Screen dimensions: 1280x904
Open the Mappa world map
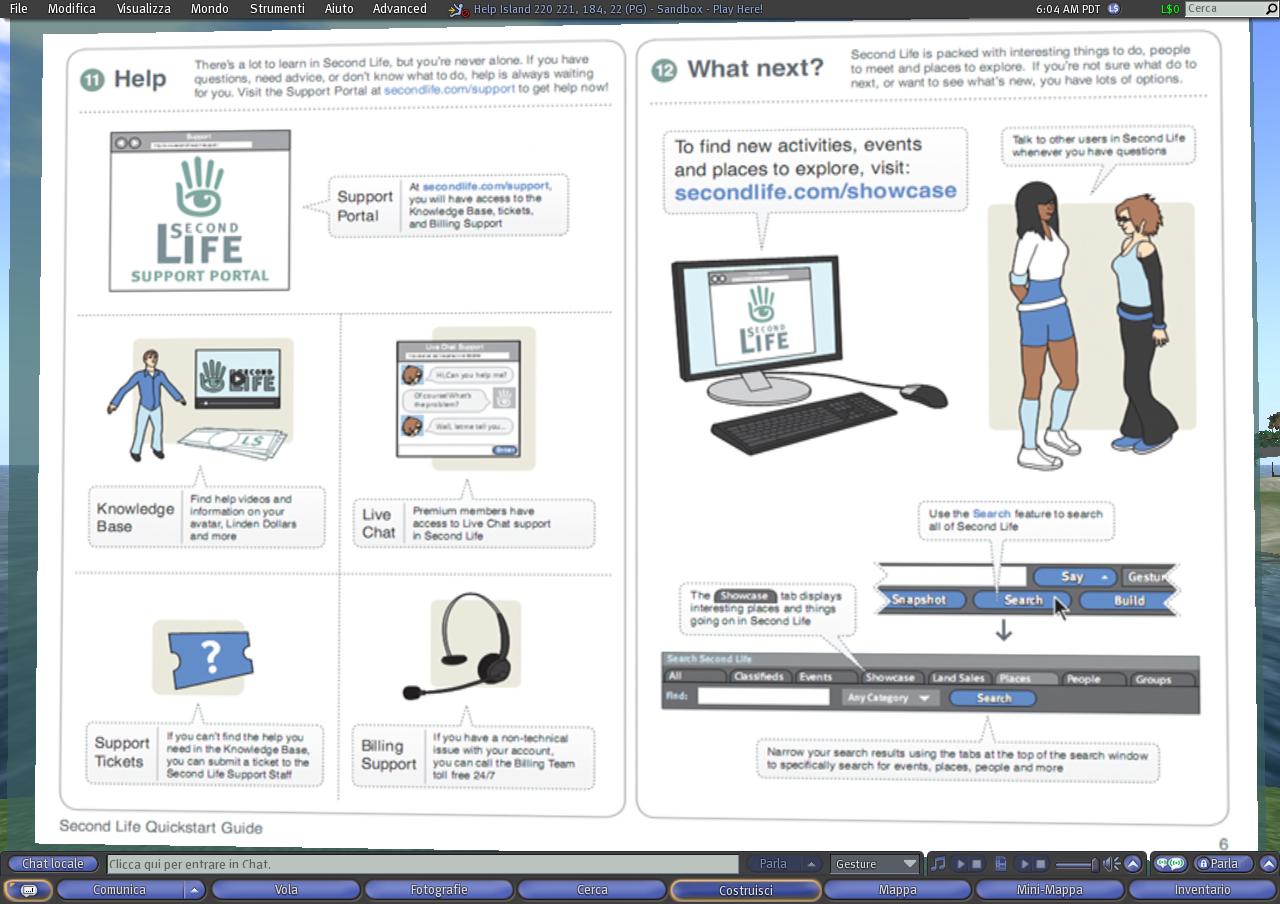coord(898,890)
